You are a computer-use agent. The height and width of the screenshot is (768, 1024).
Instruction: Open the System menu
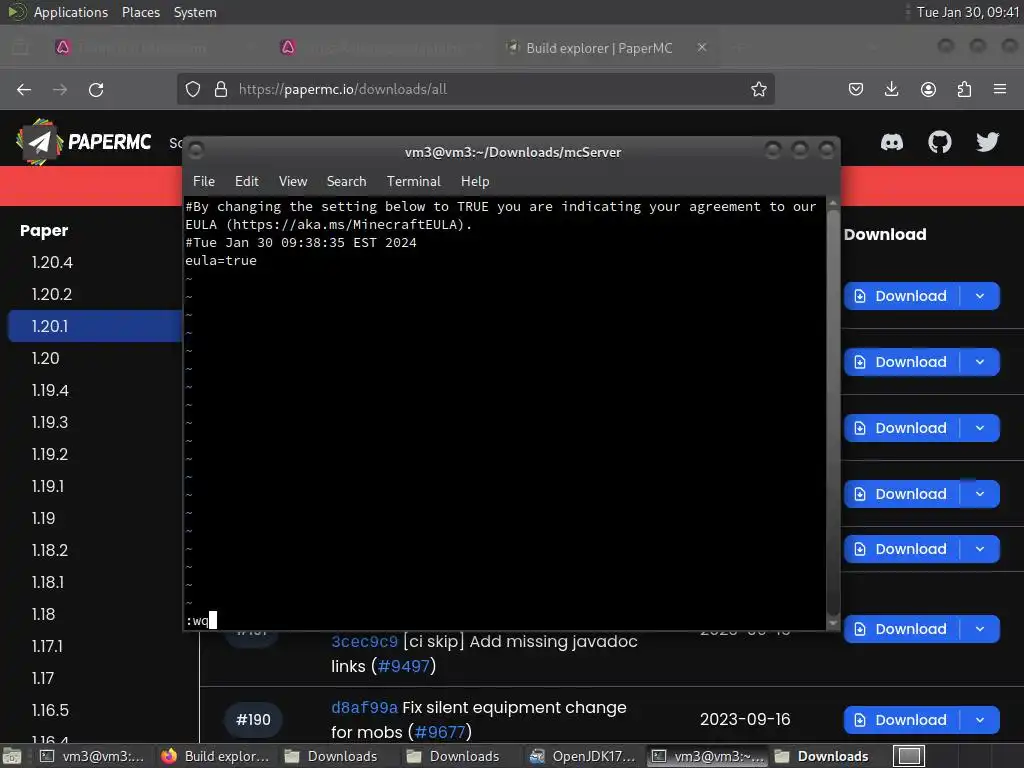pyautogui.click(x=195, y=12)
